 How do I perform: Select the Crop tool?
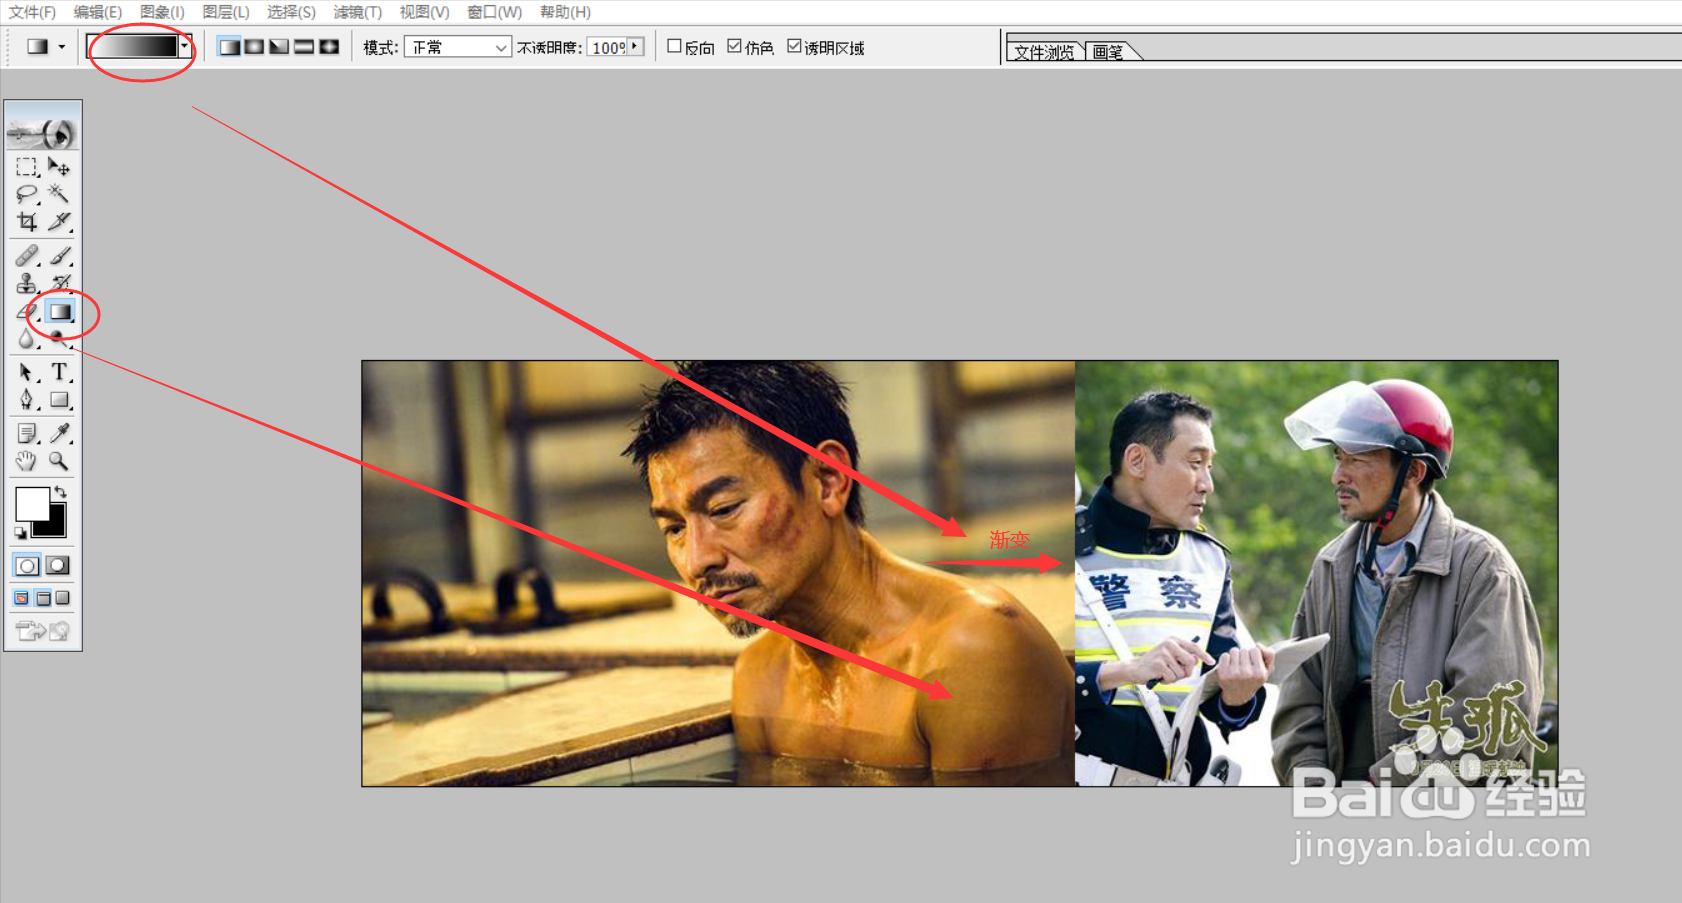pos(27,221)
